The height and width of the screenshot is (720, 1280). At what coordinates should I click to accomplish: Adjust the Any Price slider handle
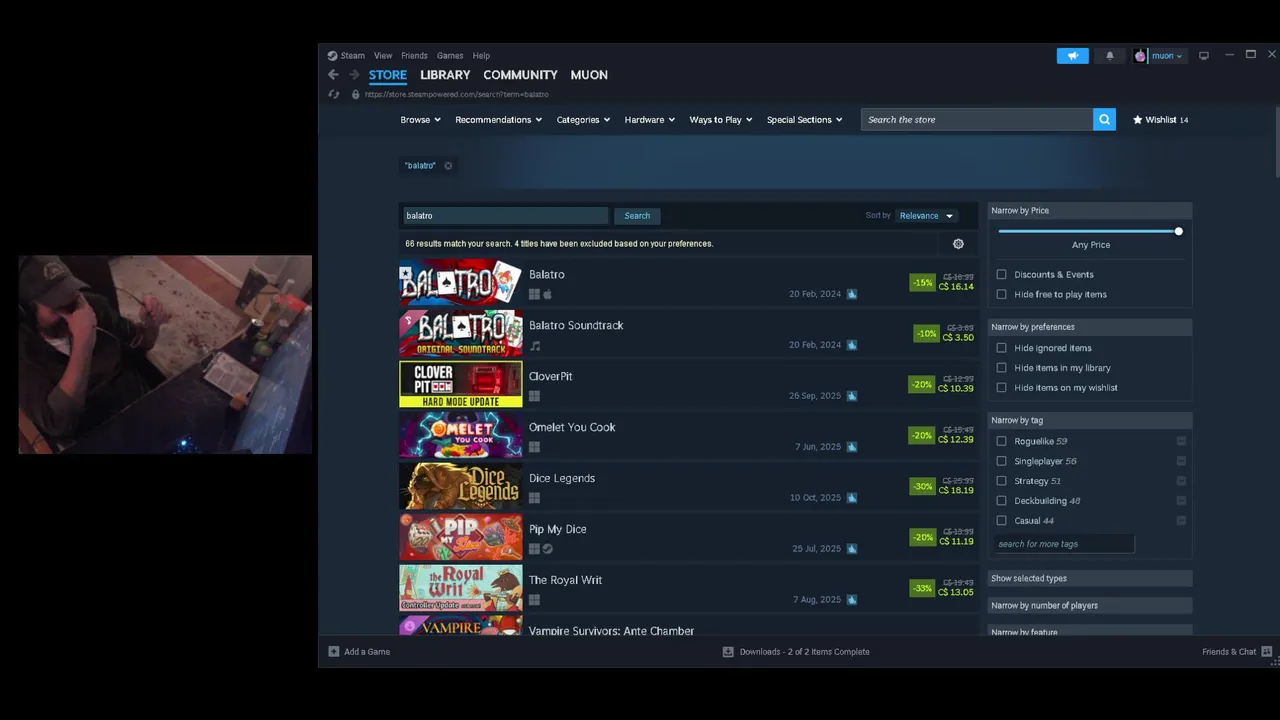pyautogui.click(x=1179, y=232)
